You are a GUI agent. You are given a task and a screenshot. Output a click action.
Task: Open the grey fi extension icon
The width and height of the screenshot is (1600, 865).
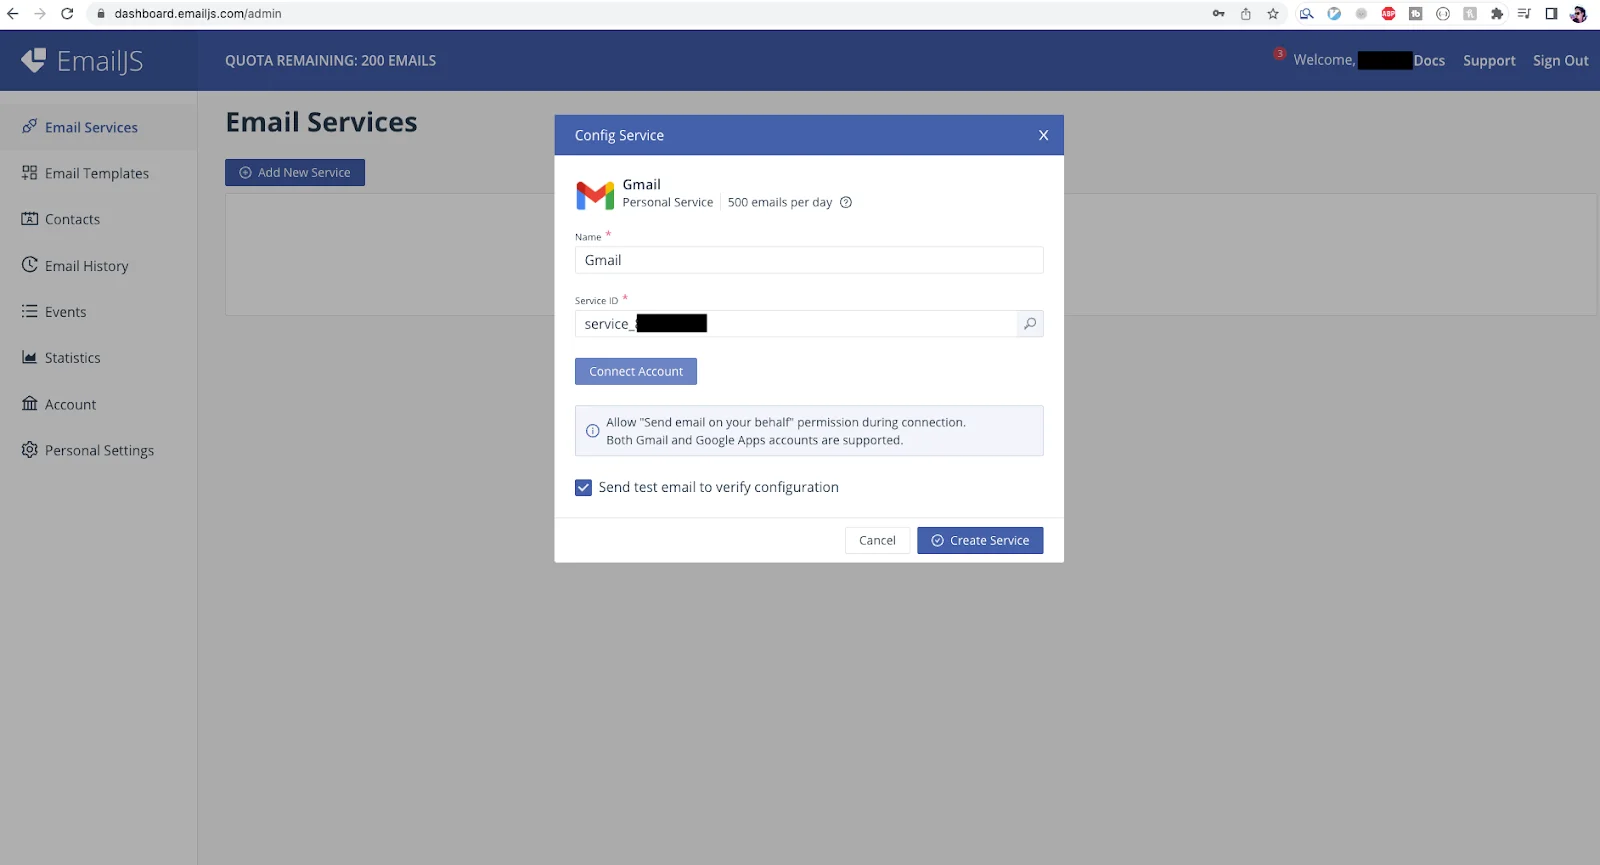[1470, 14]
